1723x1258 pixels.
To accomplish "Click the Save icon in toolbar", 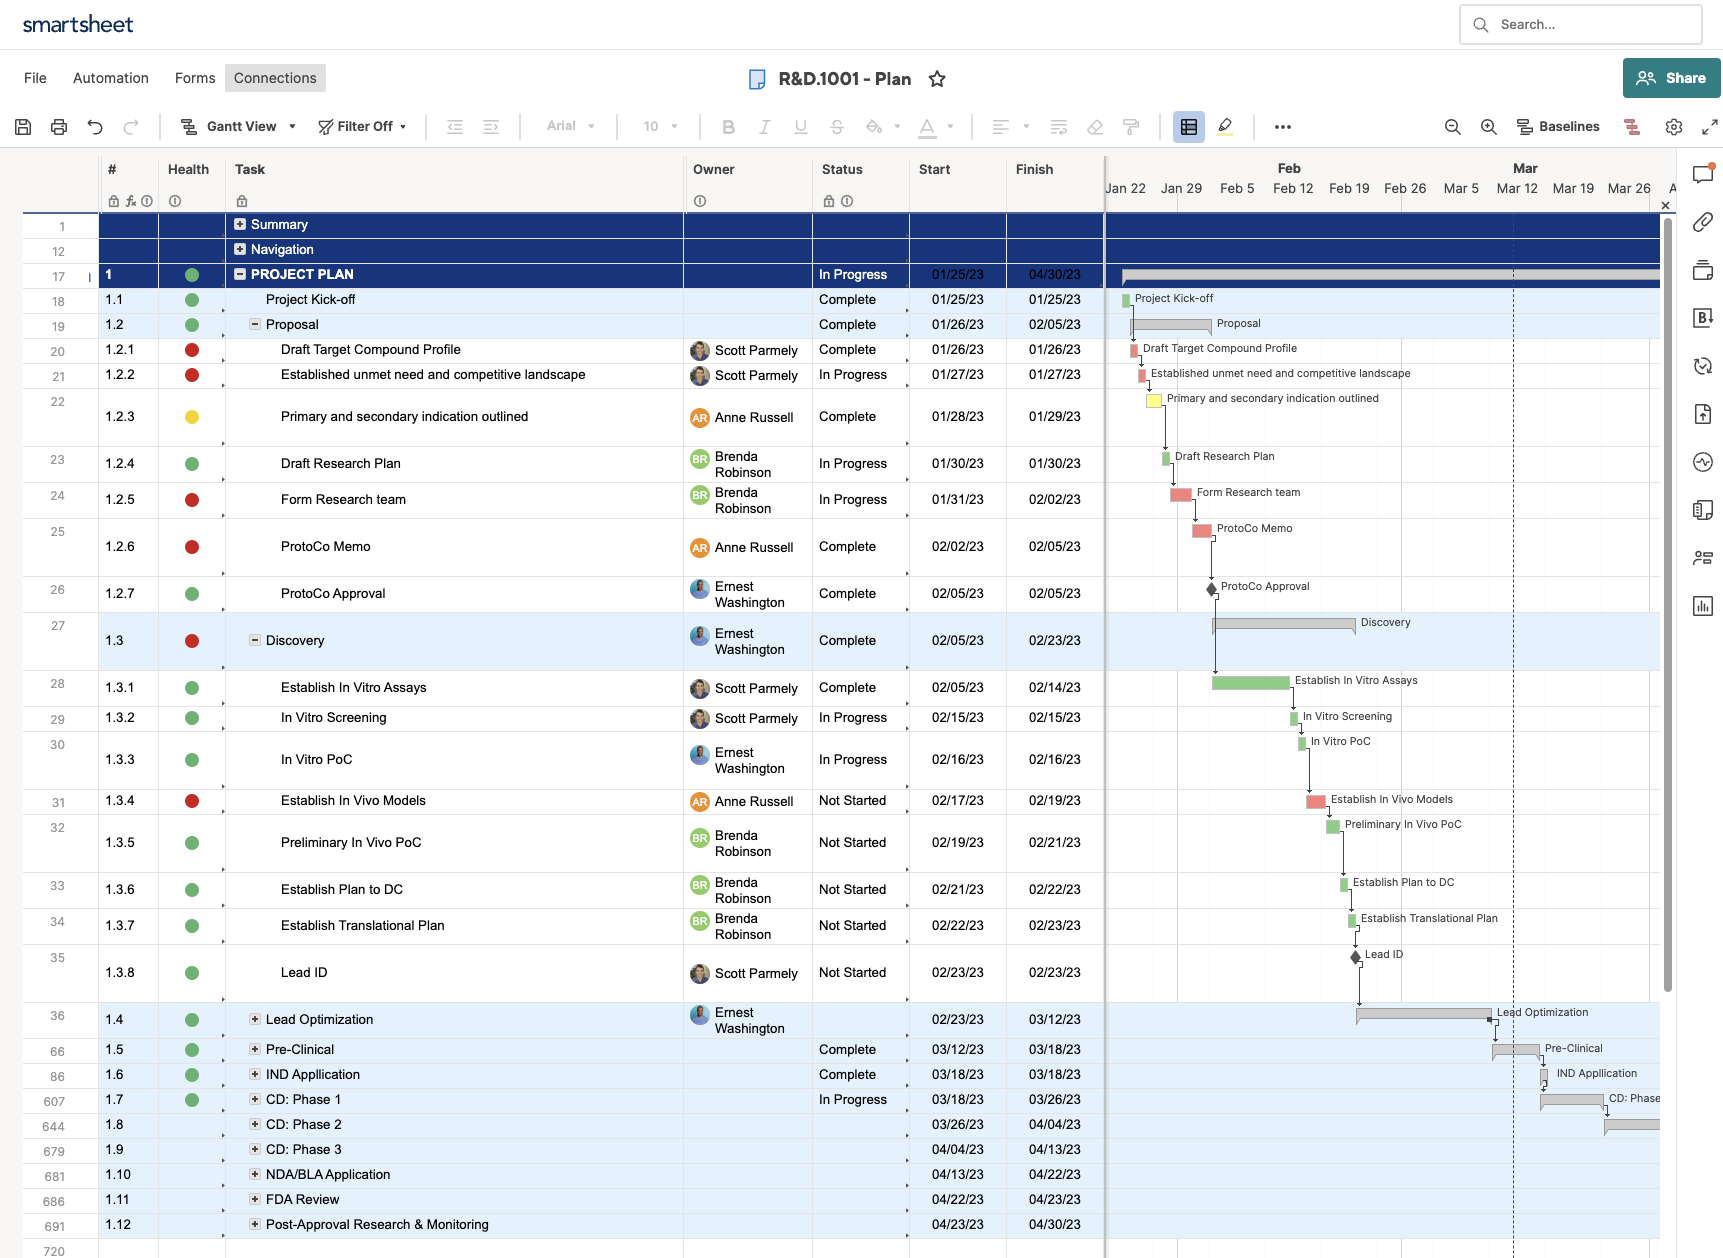I will (23, 127).
